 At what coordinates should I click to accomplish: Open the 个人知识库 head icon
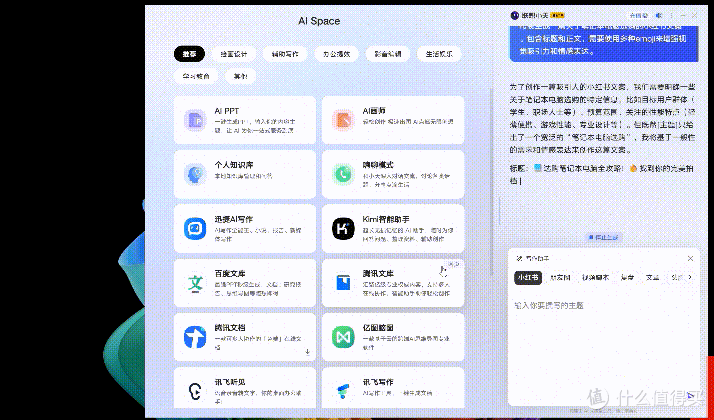pyautogui.click(x=195, y=174)
